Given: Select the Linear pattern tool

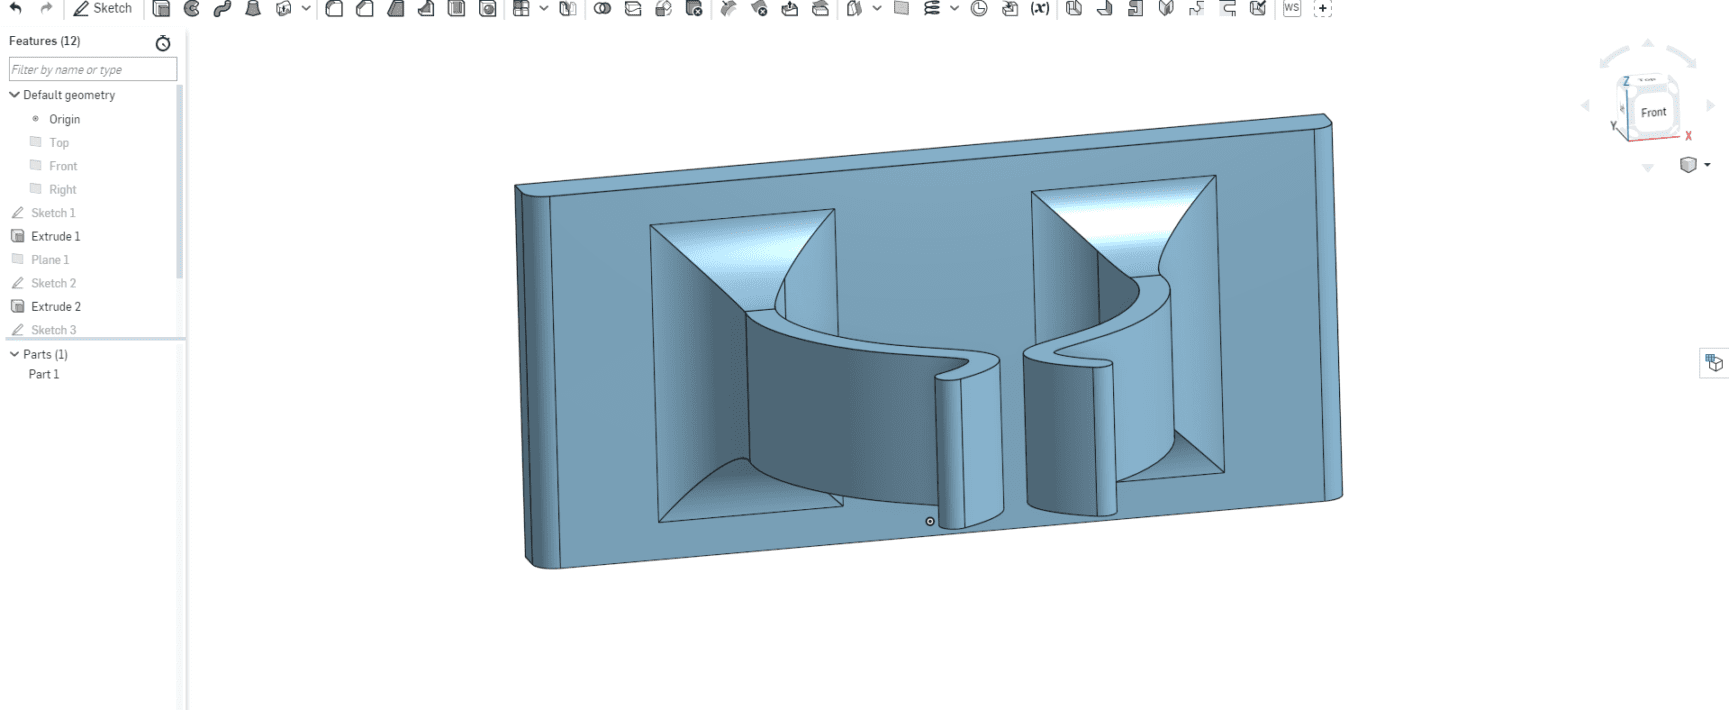Looking at the screenshot, I should pos(521,8).
